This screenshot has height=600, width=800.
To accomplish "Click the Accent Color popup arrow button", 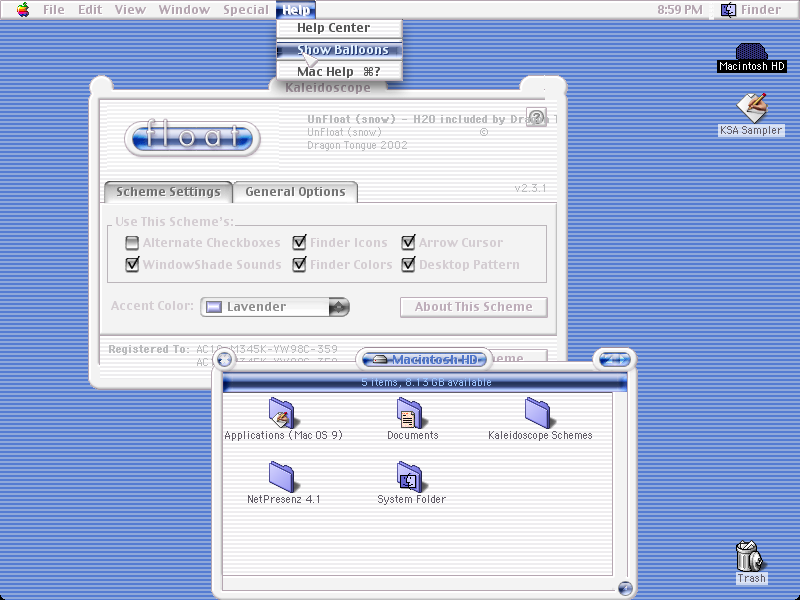I will tap(339, 307).
